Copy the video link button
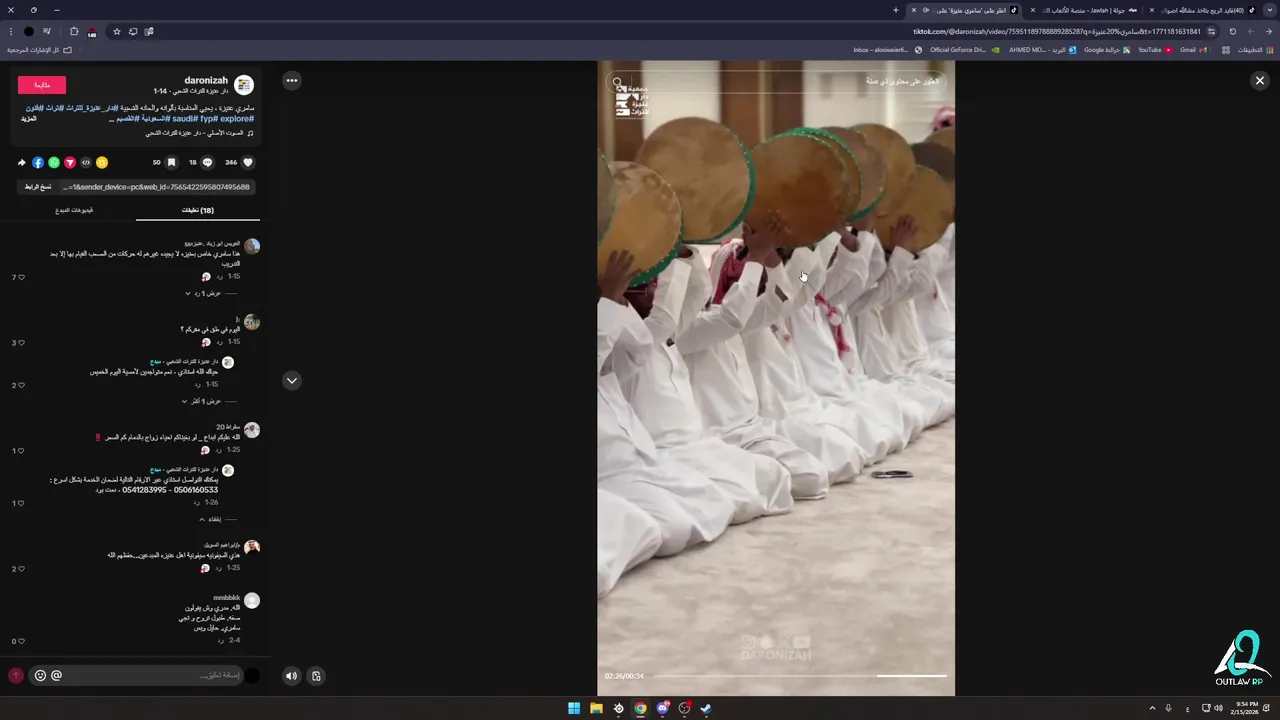Image resolution: width=1280 pixels, height=720 pixels. point(39,187)
